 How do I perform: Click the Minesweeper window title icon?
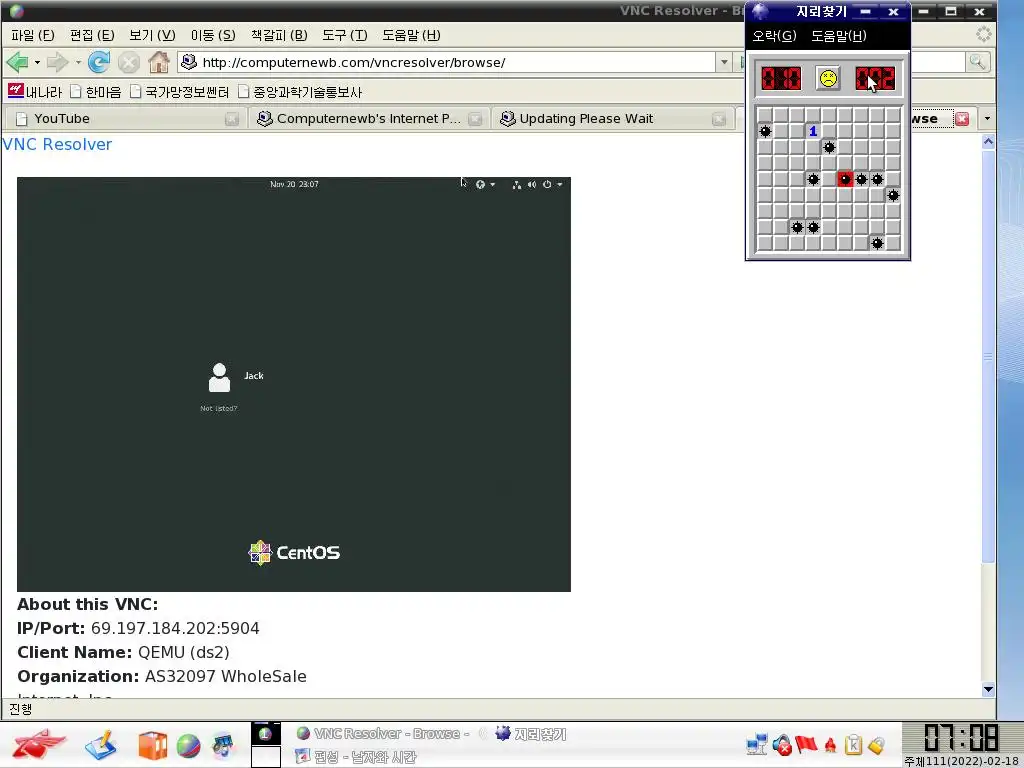760,11
